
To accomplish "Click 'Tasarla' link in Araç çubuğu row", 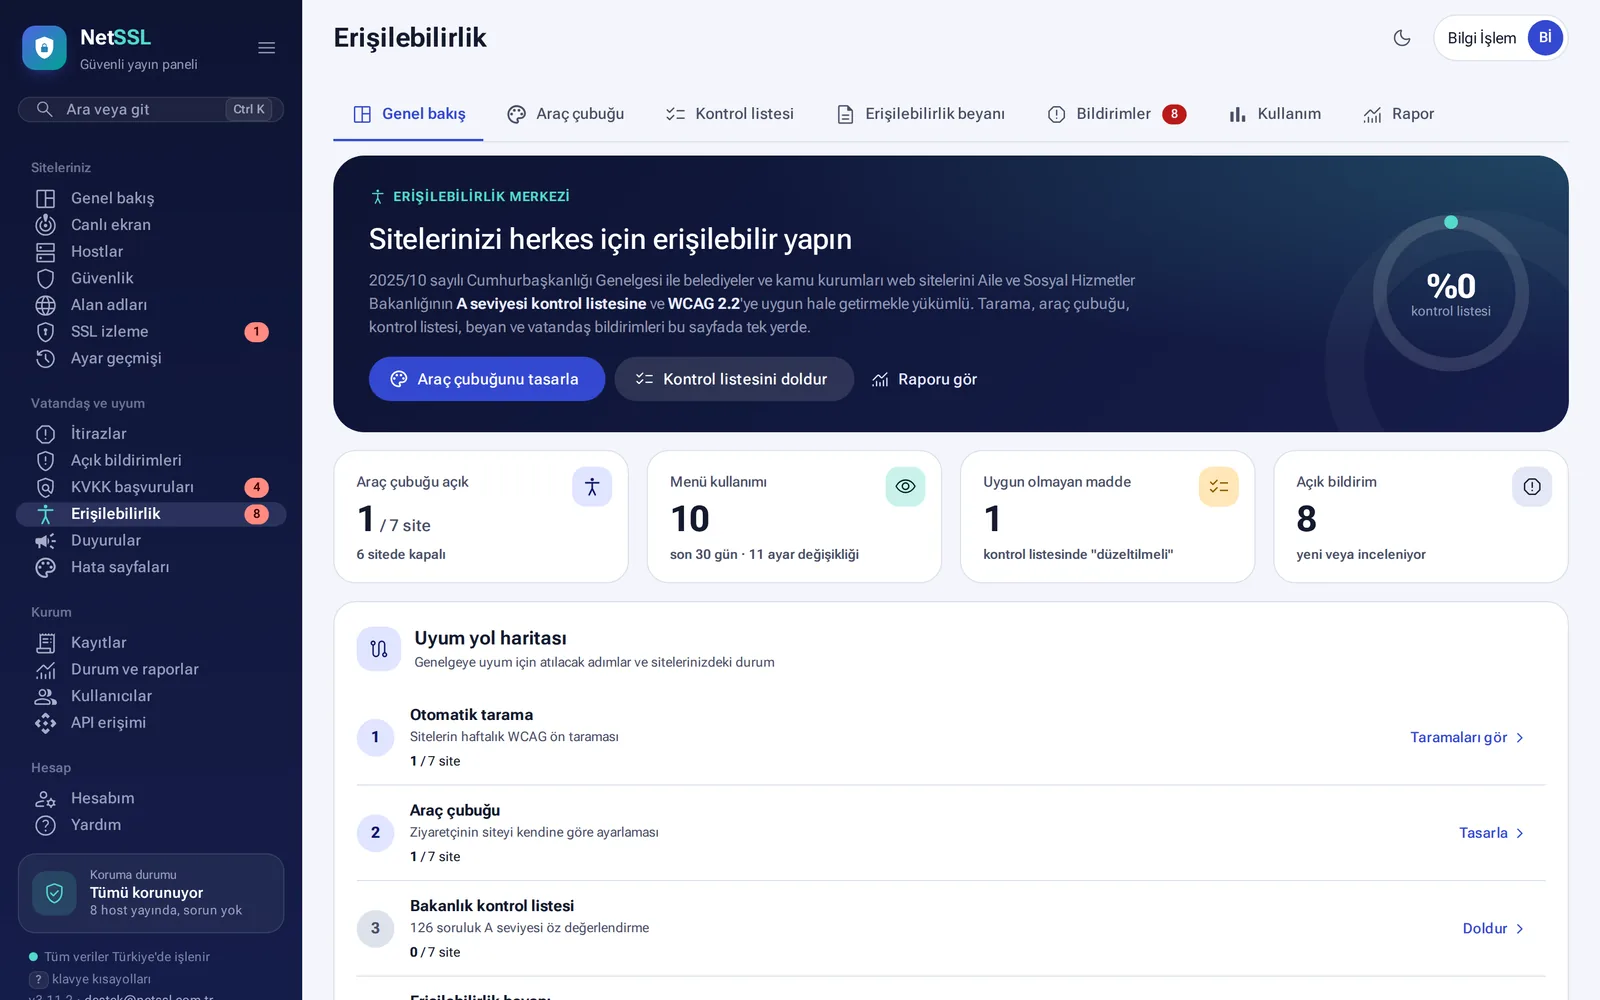I will (x=1491, y=833).
